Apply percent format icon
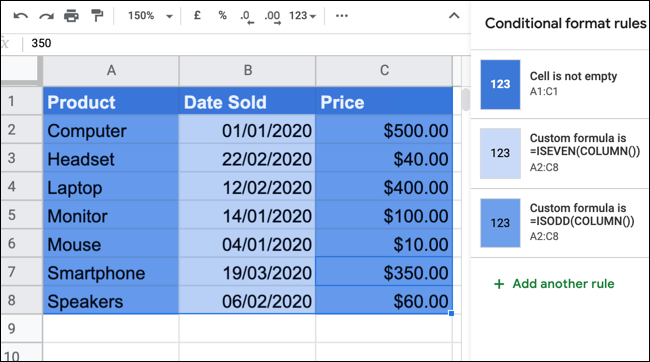Image resolution: width=650 pixels, height=362 pixels. [x=223, y=16]
